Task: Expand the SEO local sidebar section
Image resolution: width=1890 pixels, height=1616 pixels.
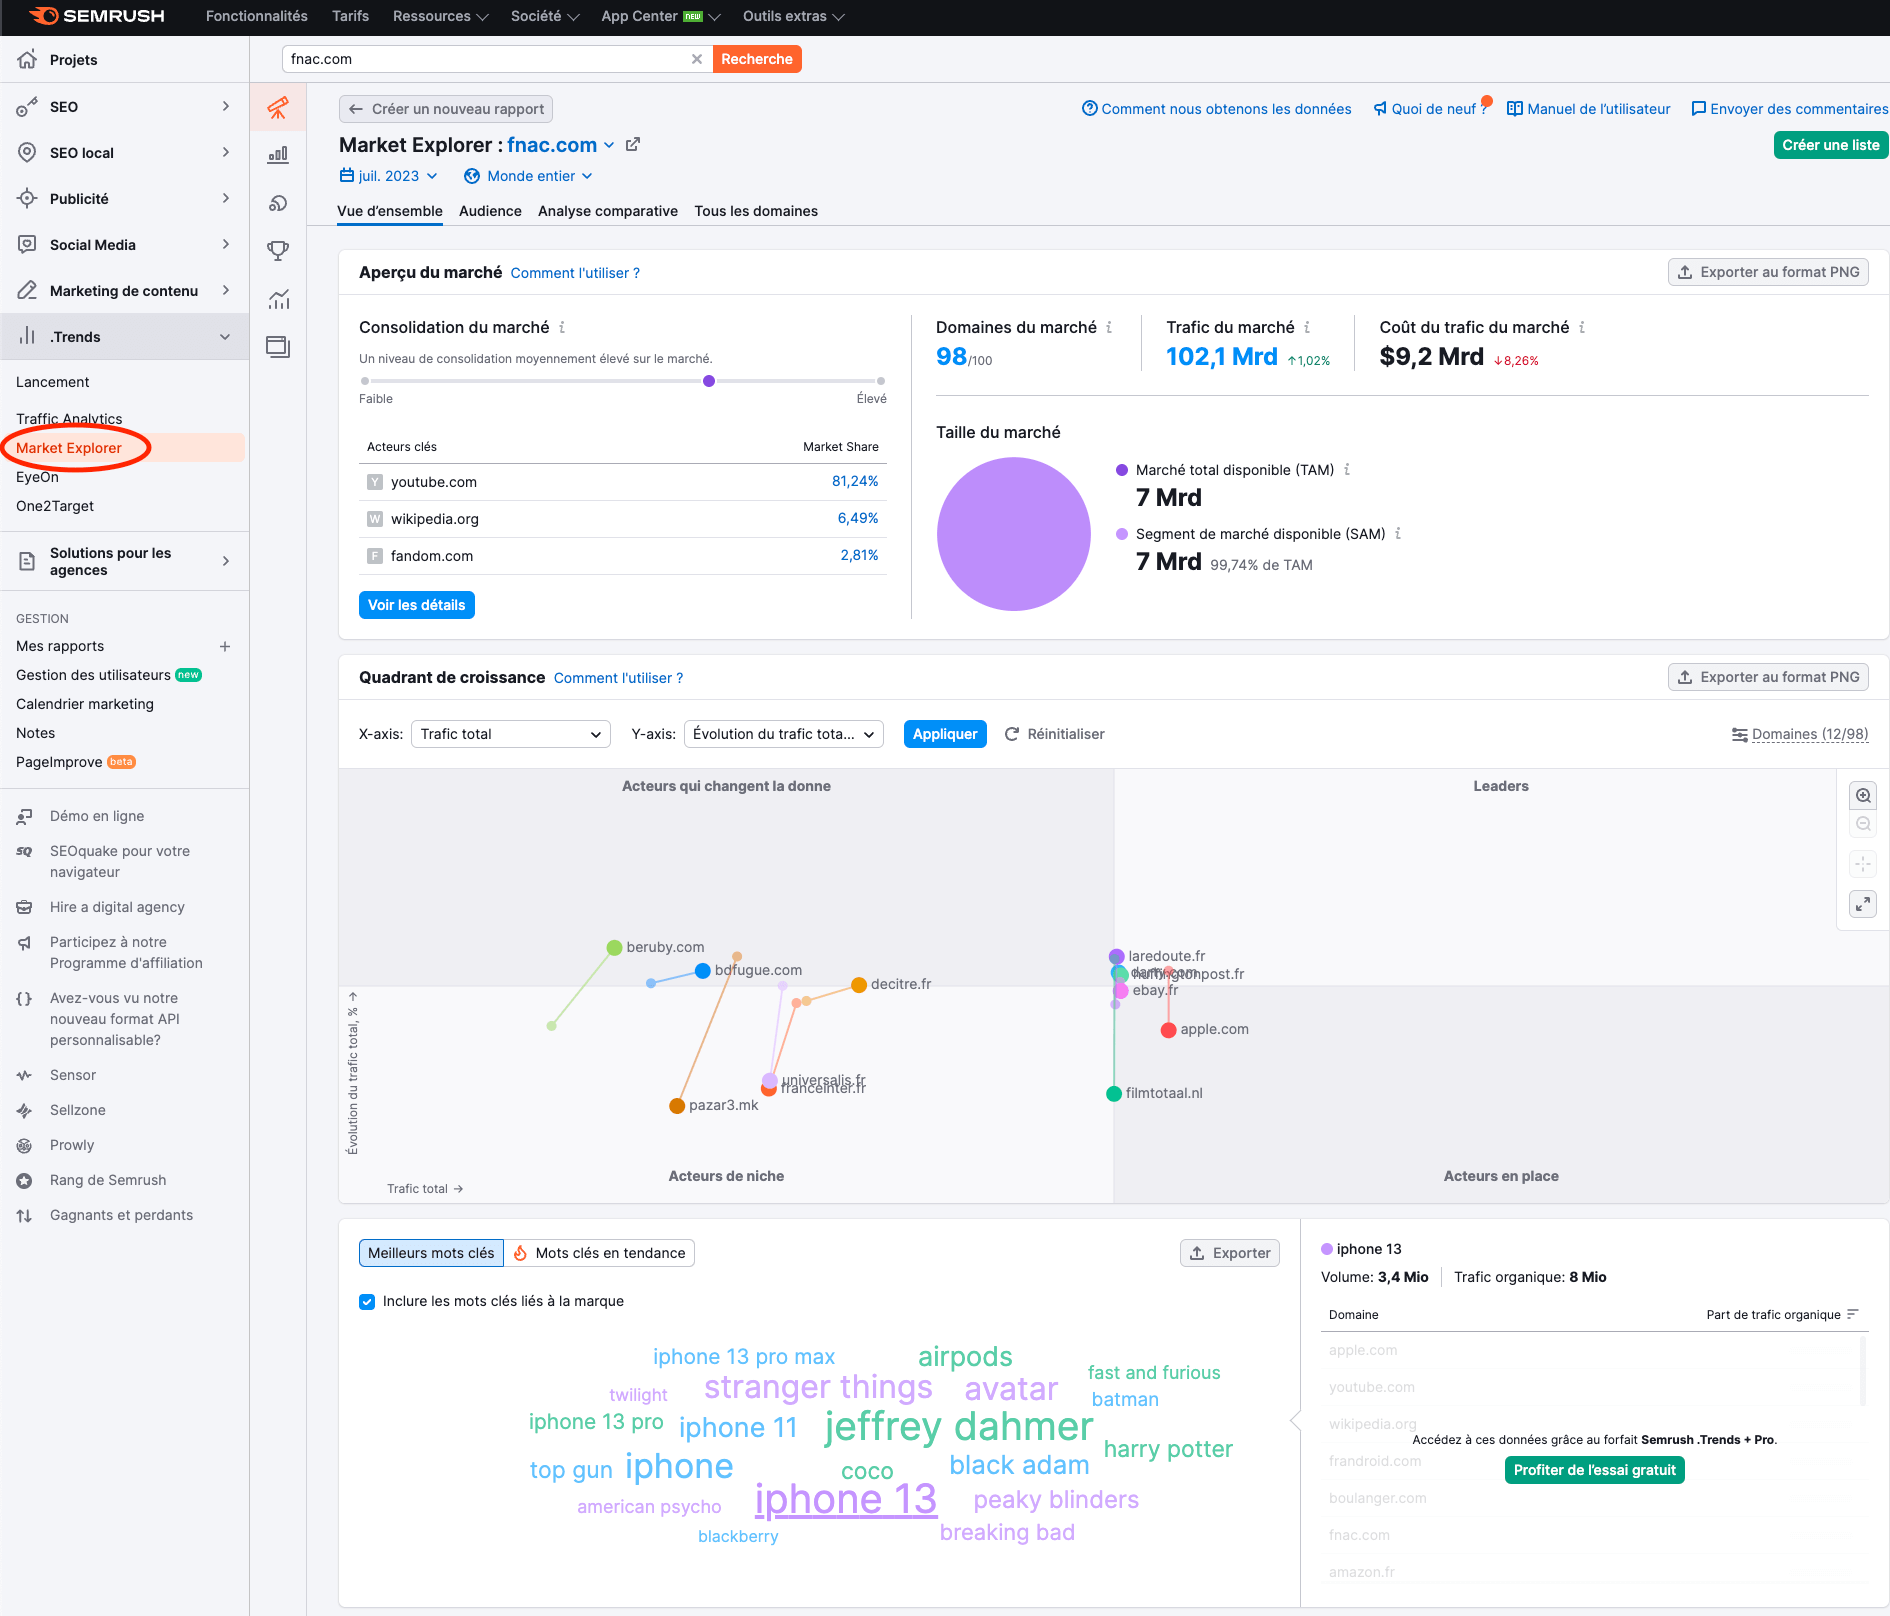Action: point(124,153)
